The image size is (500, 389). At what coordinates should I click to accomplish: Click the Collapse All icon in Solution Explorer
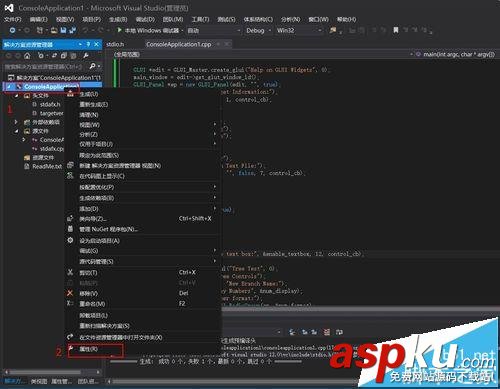[x=64, y=56]
